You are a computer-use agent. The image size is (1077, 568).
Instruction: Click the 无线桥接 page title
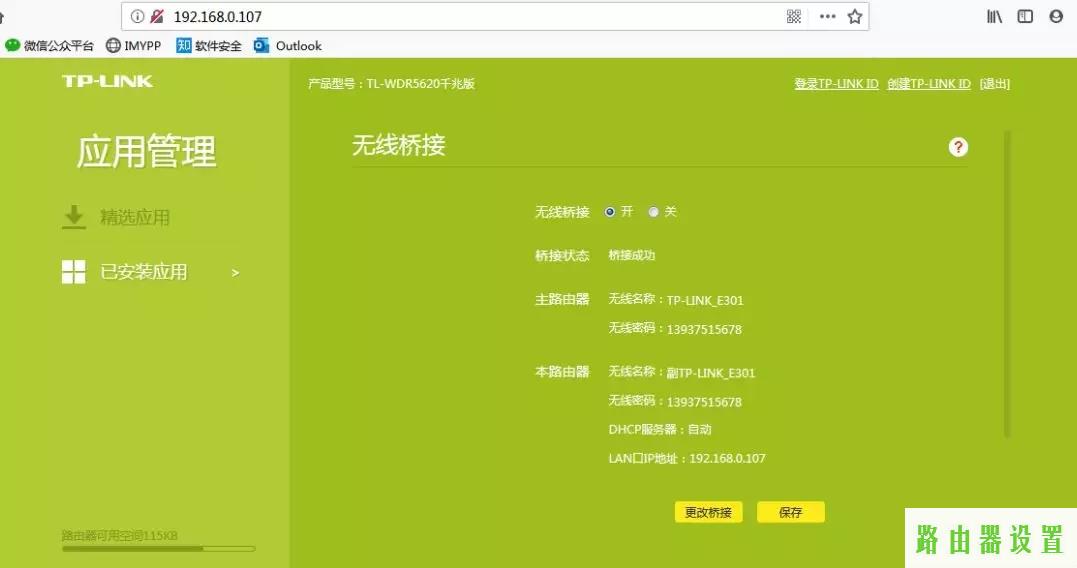[x=399, y=145]
